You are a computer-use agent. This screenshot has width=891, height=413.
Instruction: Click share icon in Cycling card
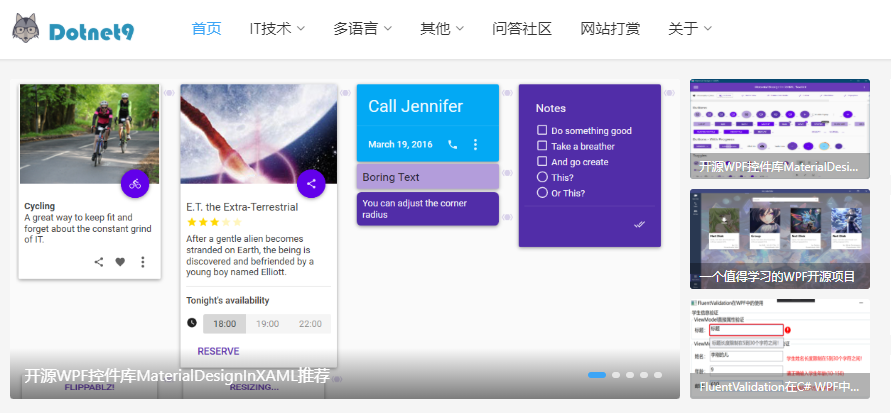pos(99,262)
